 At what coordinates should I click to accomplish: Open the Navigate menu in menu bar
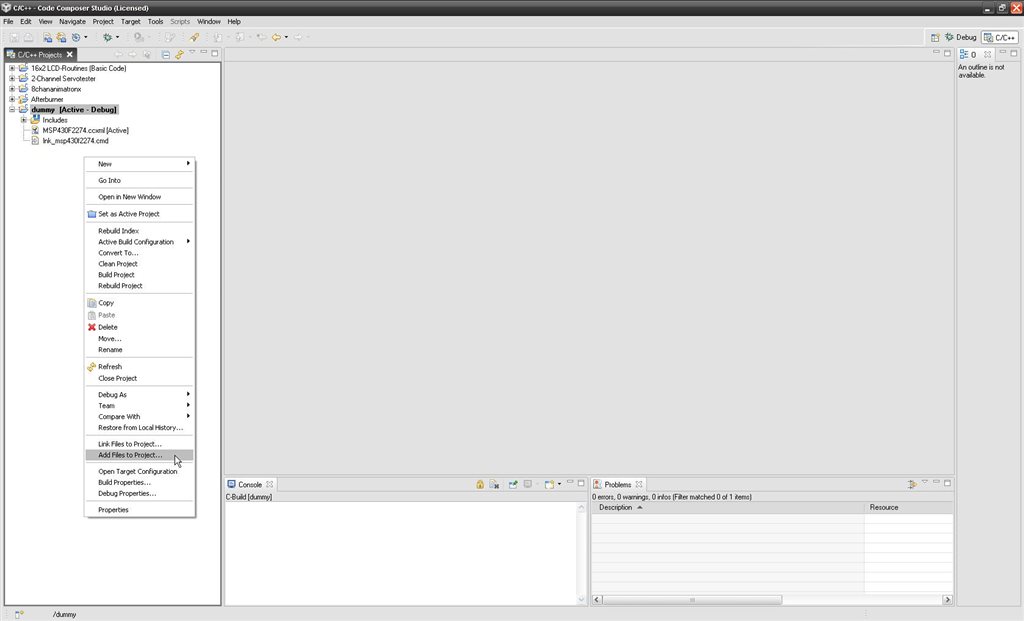click(72, 22)
